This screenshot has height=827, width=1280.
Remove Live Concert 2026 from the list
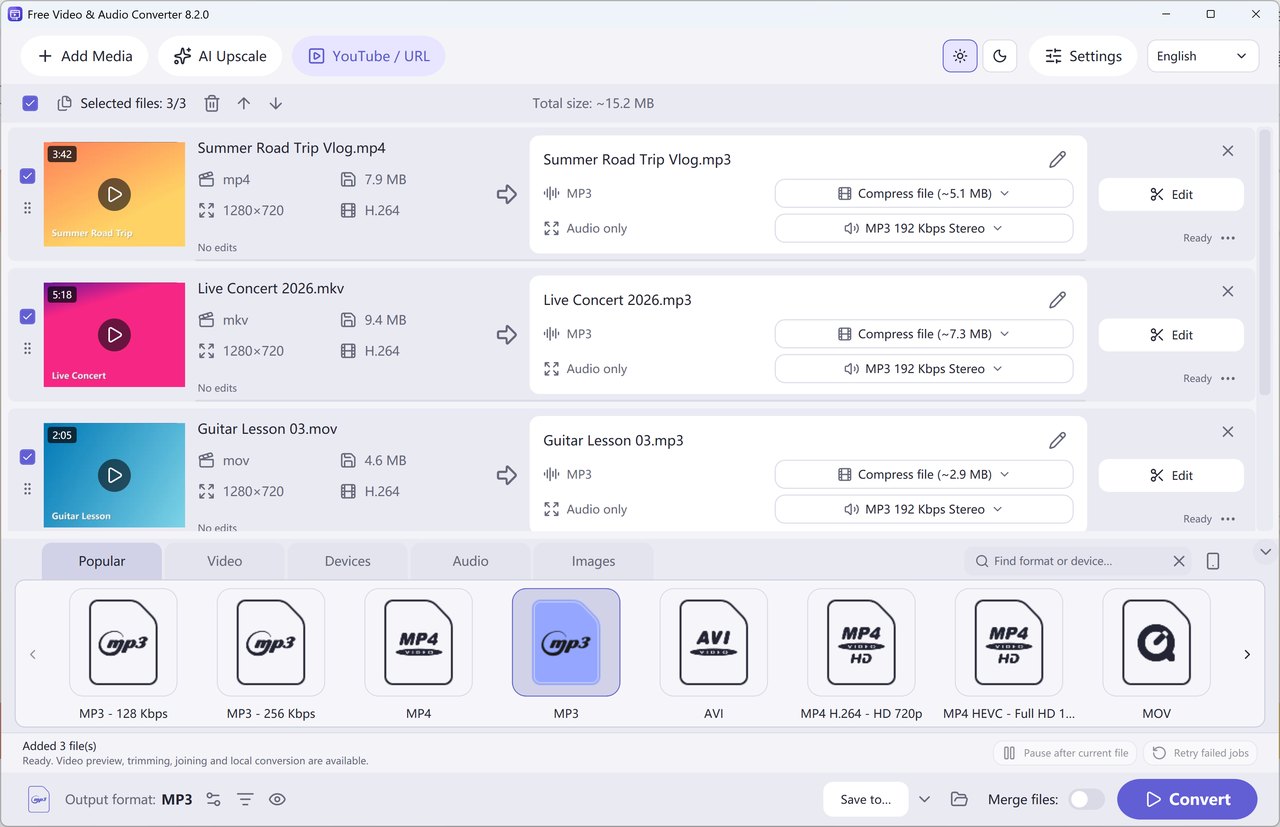[x=1228, y=292]
